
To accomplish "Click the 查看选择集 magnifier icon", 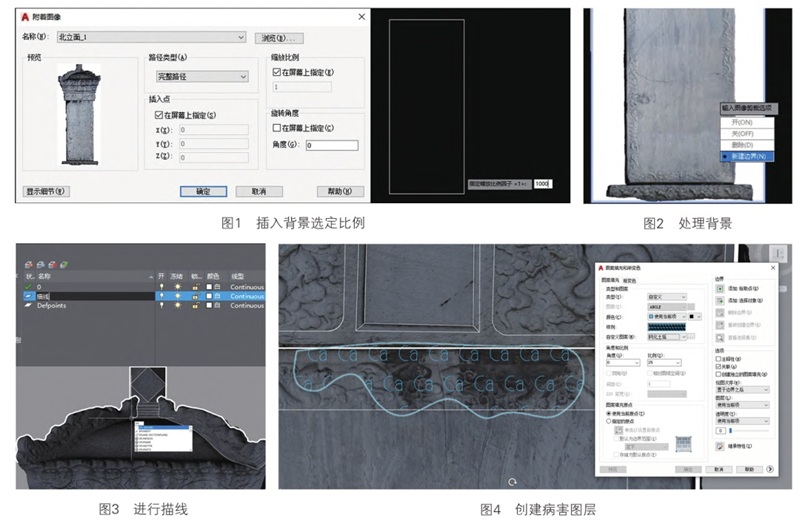I will [x=720, y=338].
